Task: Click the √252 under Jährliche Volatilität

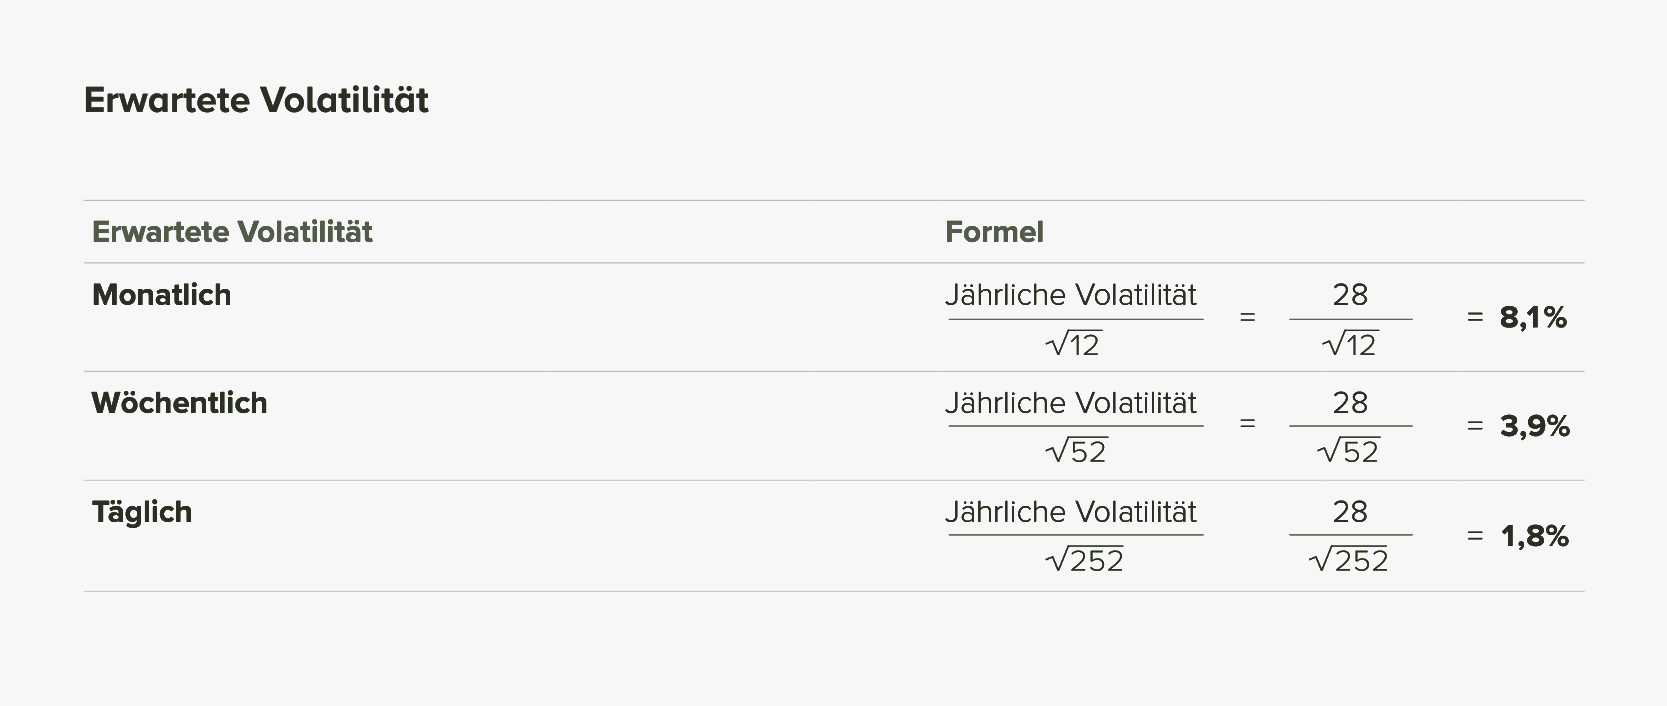Action: [x=1085, y=560]
